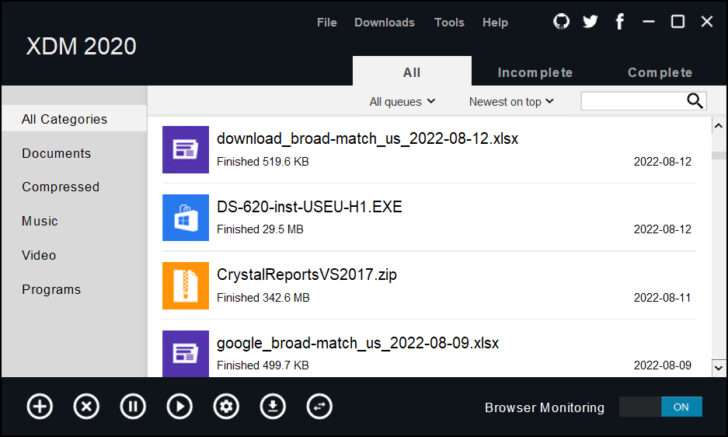
Task: Switch to the All tab
Action: (x=412, y=71)
